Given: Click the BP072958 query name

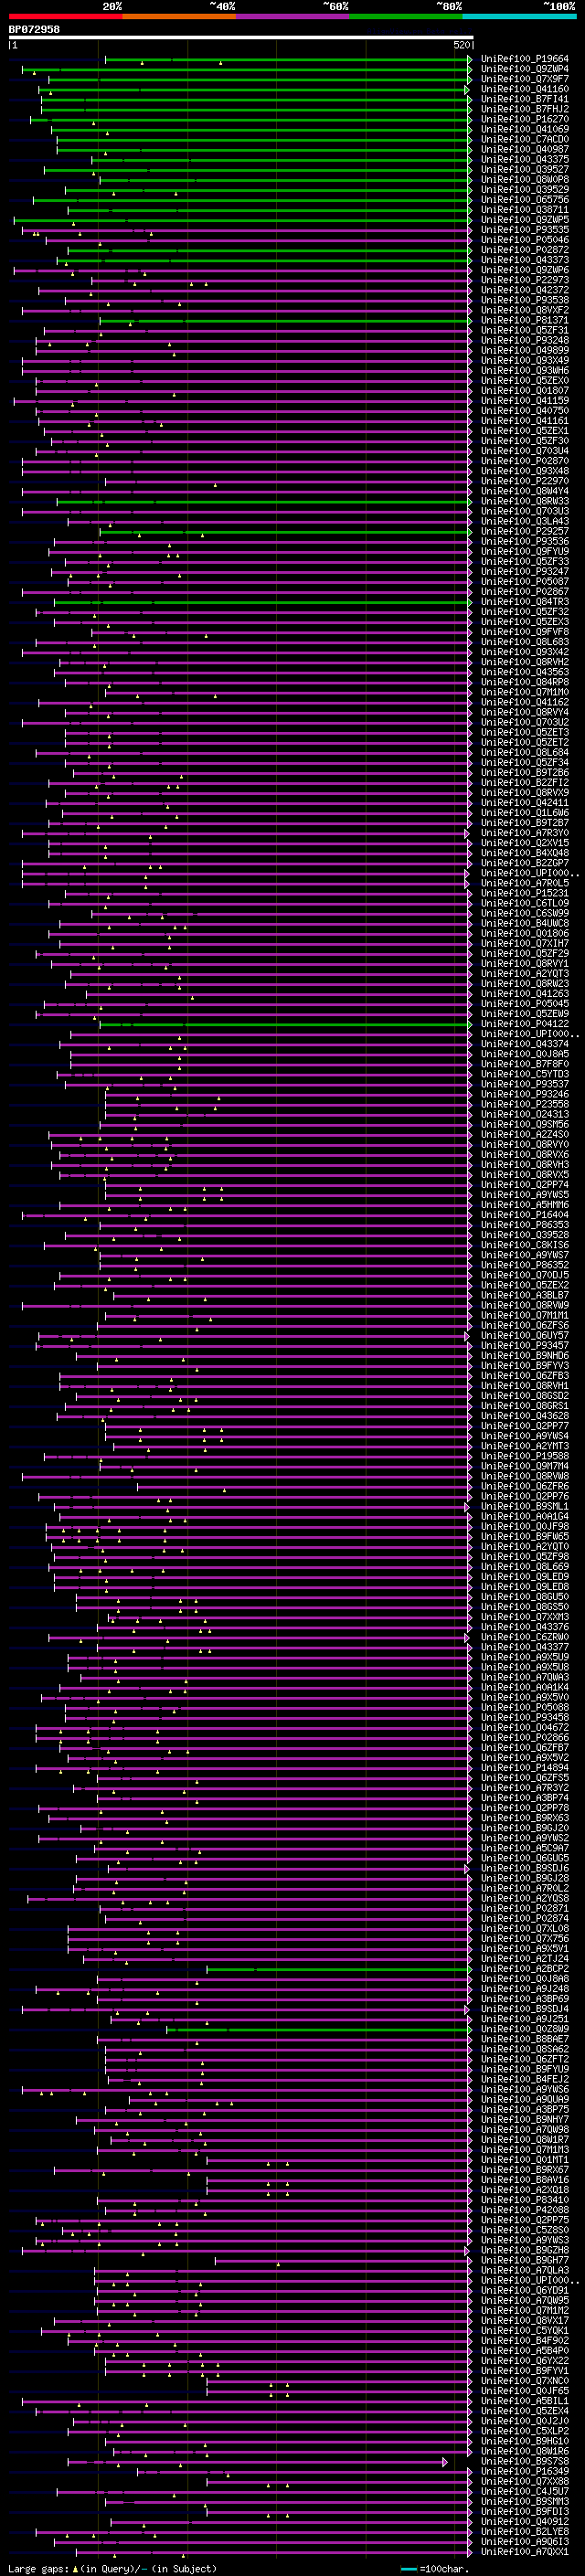Looking at the screenshot, I should pyautogui.click(x=34, y=29).
